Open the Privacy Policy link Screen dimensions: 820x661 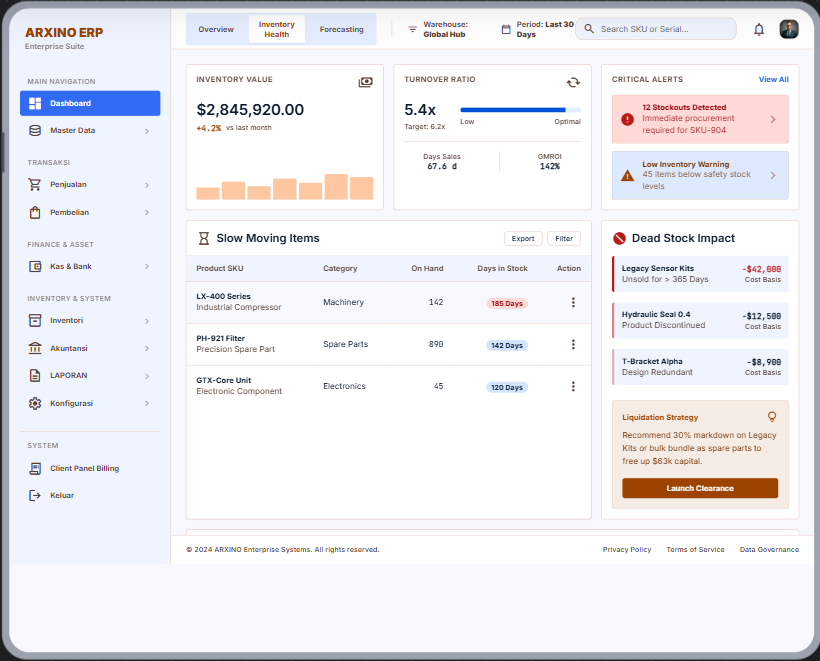click(627, 550)
